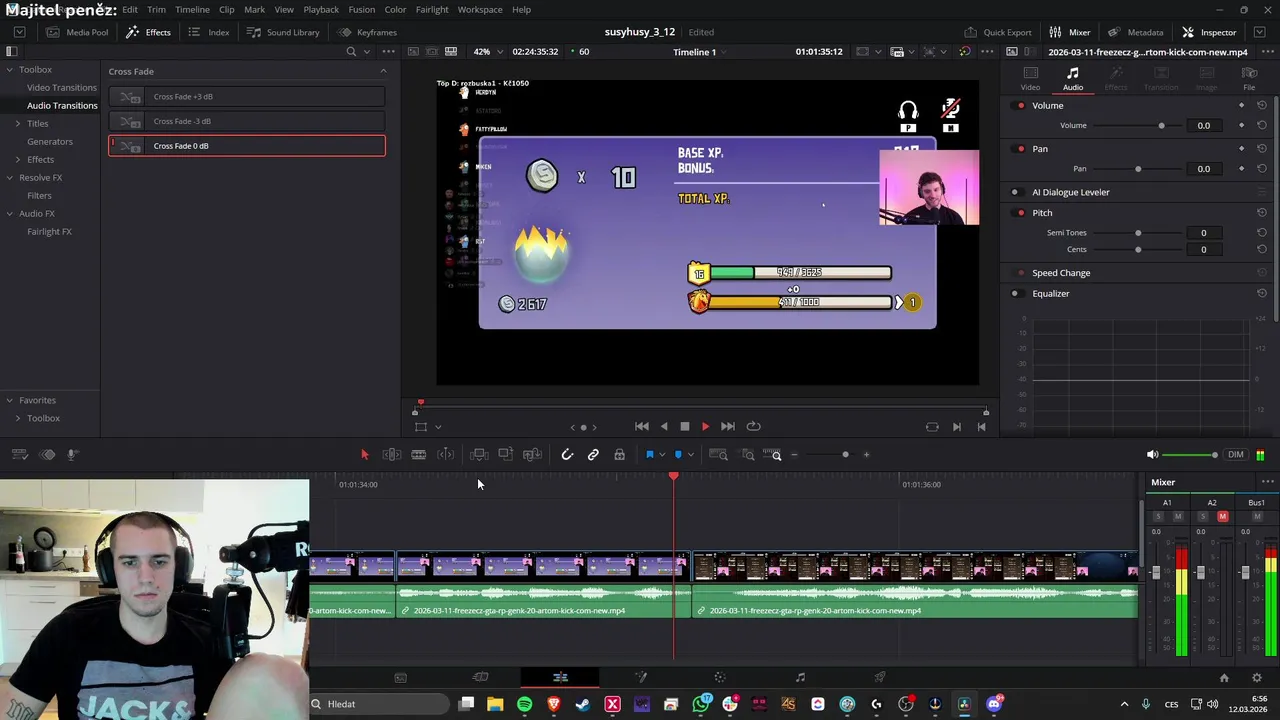Collapse the Audio FX category

tap(9, 214)
